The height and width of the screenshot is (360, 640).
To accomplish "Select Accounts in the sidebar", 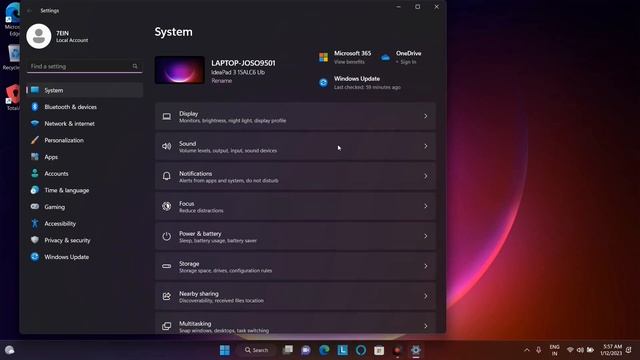I will 85,174.
